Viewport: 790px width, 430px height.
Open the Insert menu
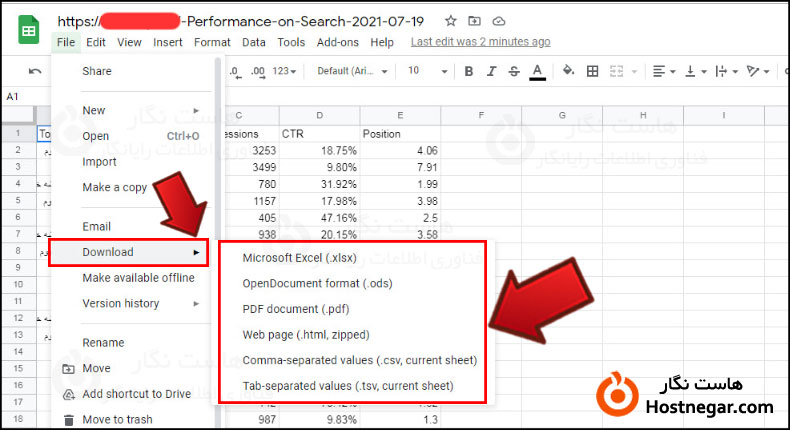[x=168, y=42]
